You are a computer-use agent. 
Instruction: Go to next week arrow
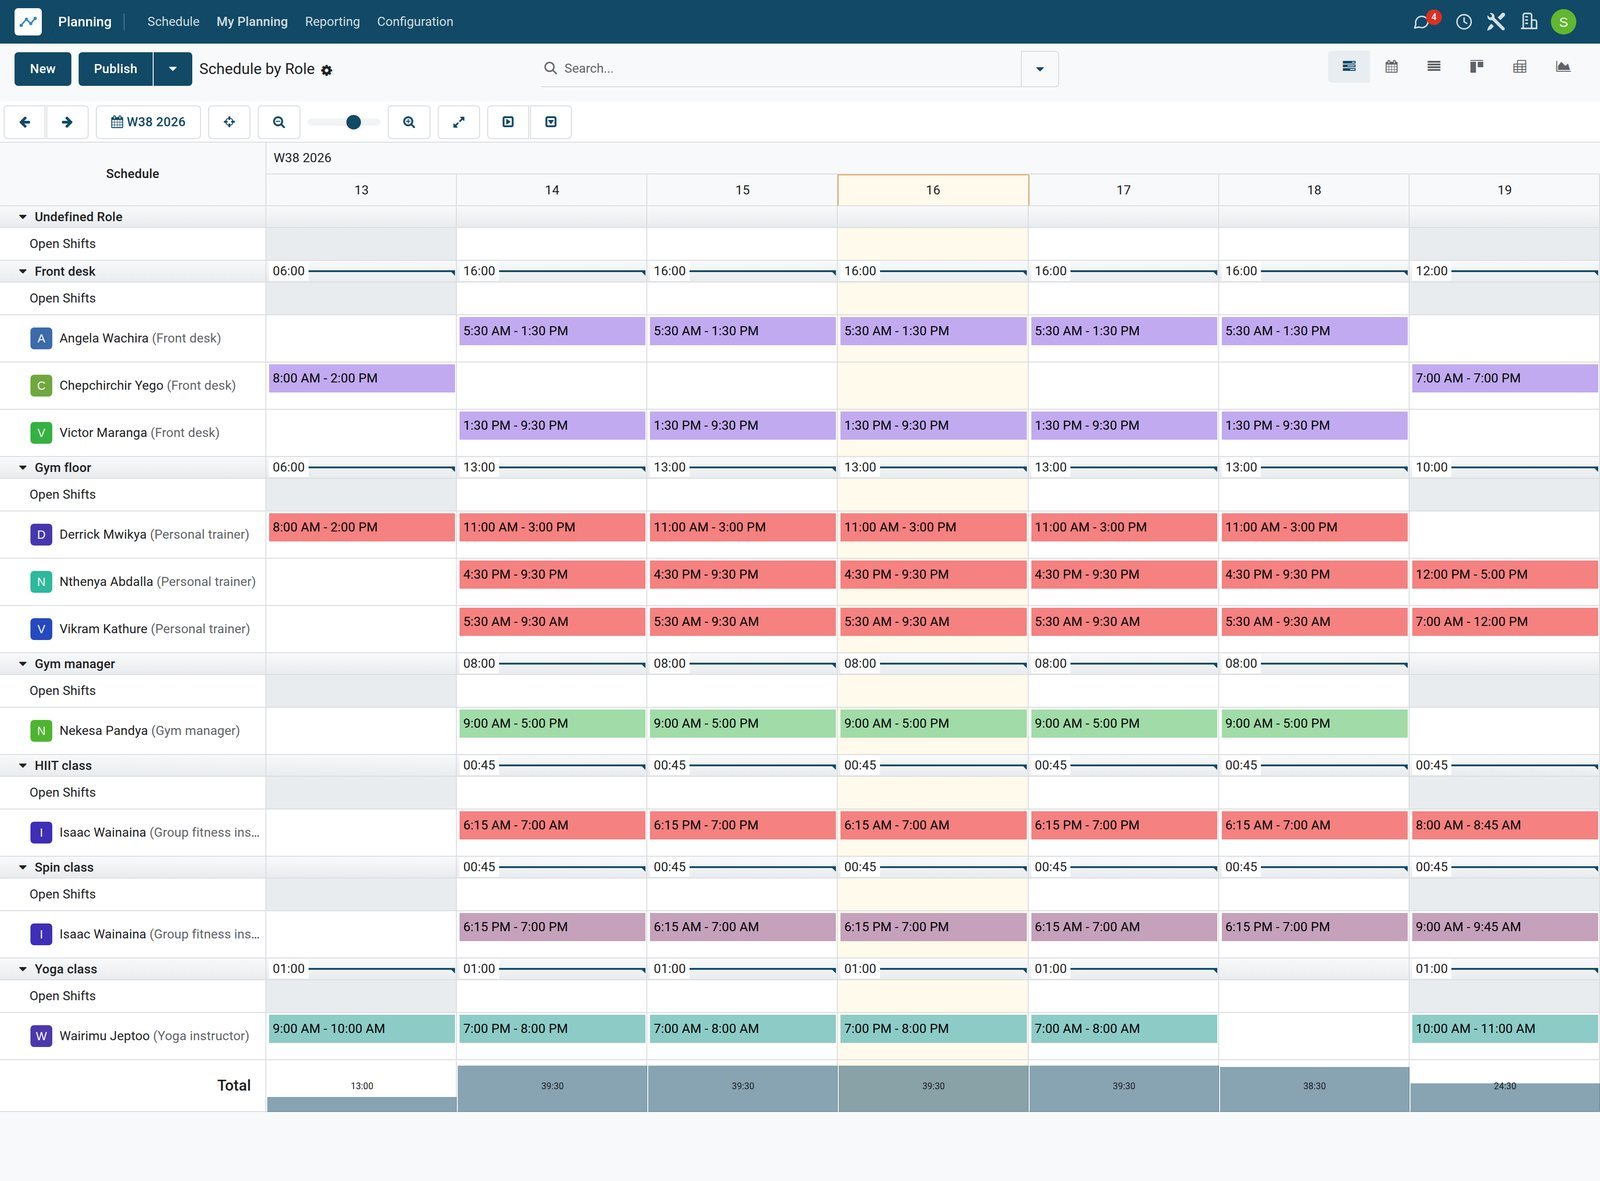tap(67, 122)
